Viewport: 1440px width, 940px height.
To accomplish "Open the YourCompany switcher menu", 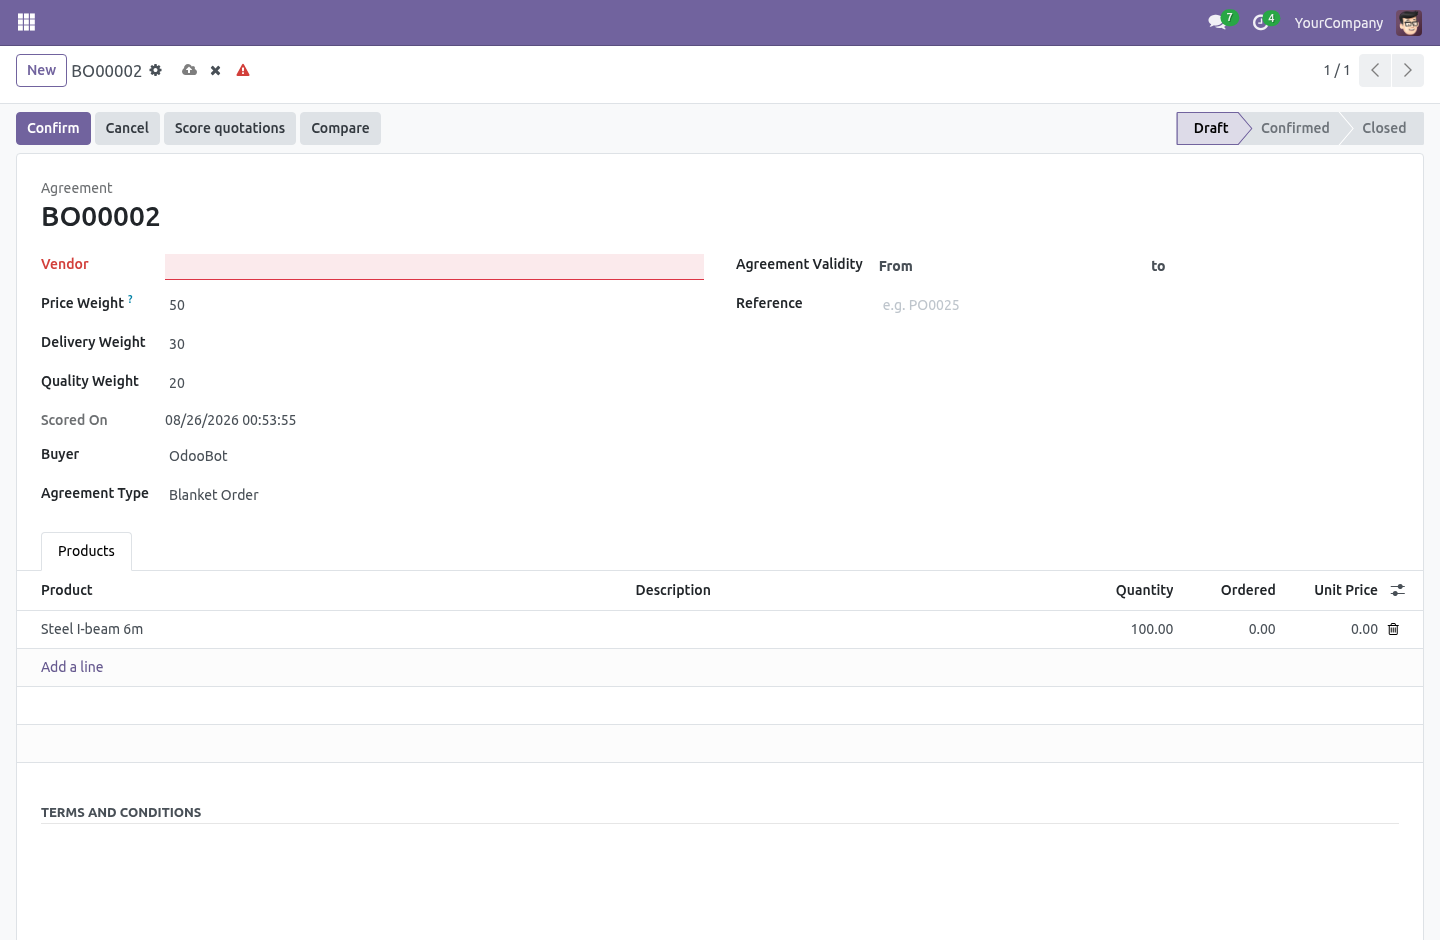I will [x=1338, y=22].
